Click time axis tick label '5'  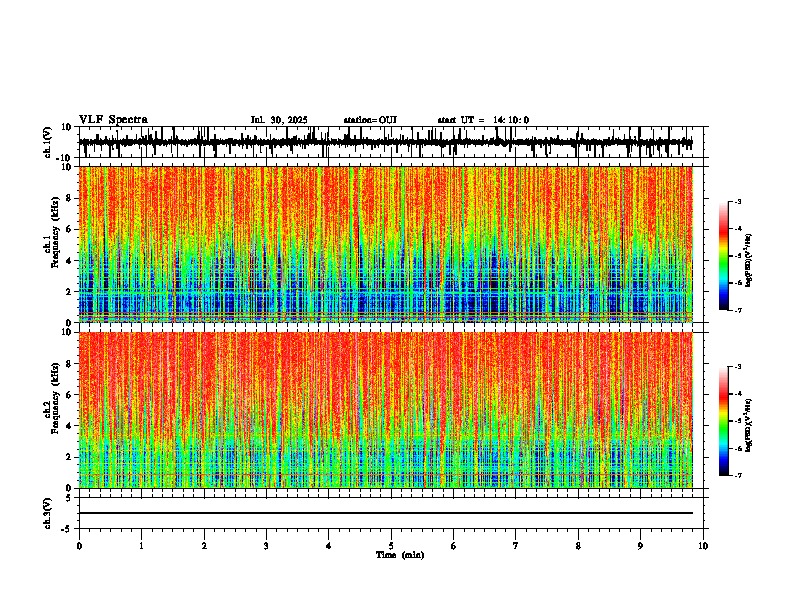click(391, 546)
